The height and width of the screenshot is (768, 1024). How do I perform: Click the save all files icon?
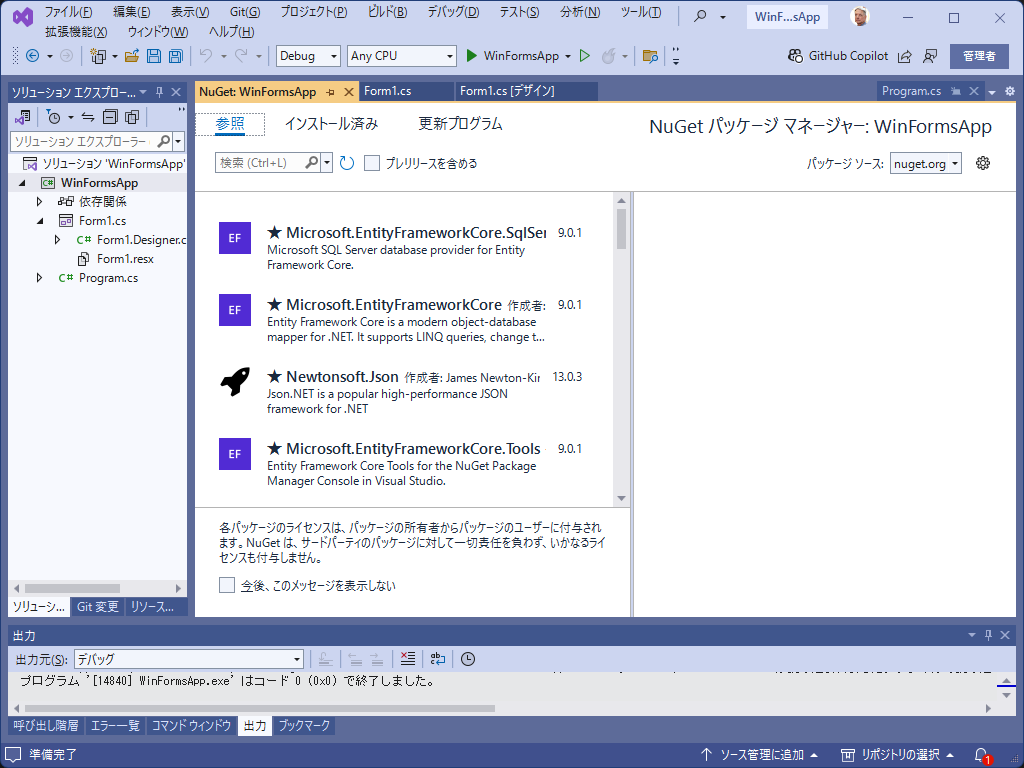176,56
